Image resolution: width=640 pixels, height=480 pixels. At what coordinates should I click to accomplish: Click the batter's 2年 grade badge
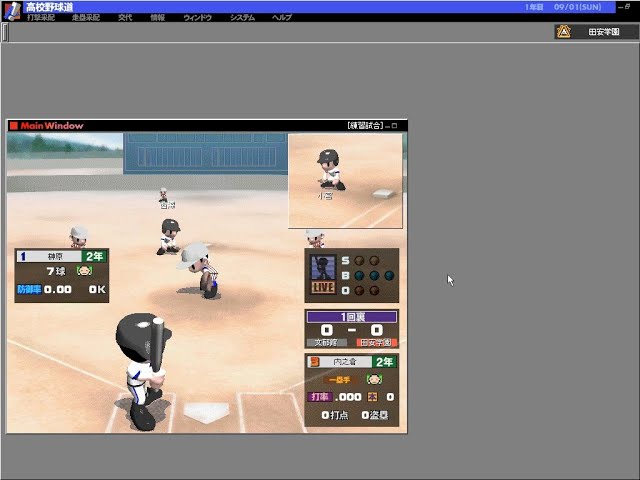[384, 362]
